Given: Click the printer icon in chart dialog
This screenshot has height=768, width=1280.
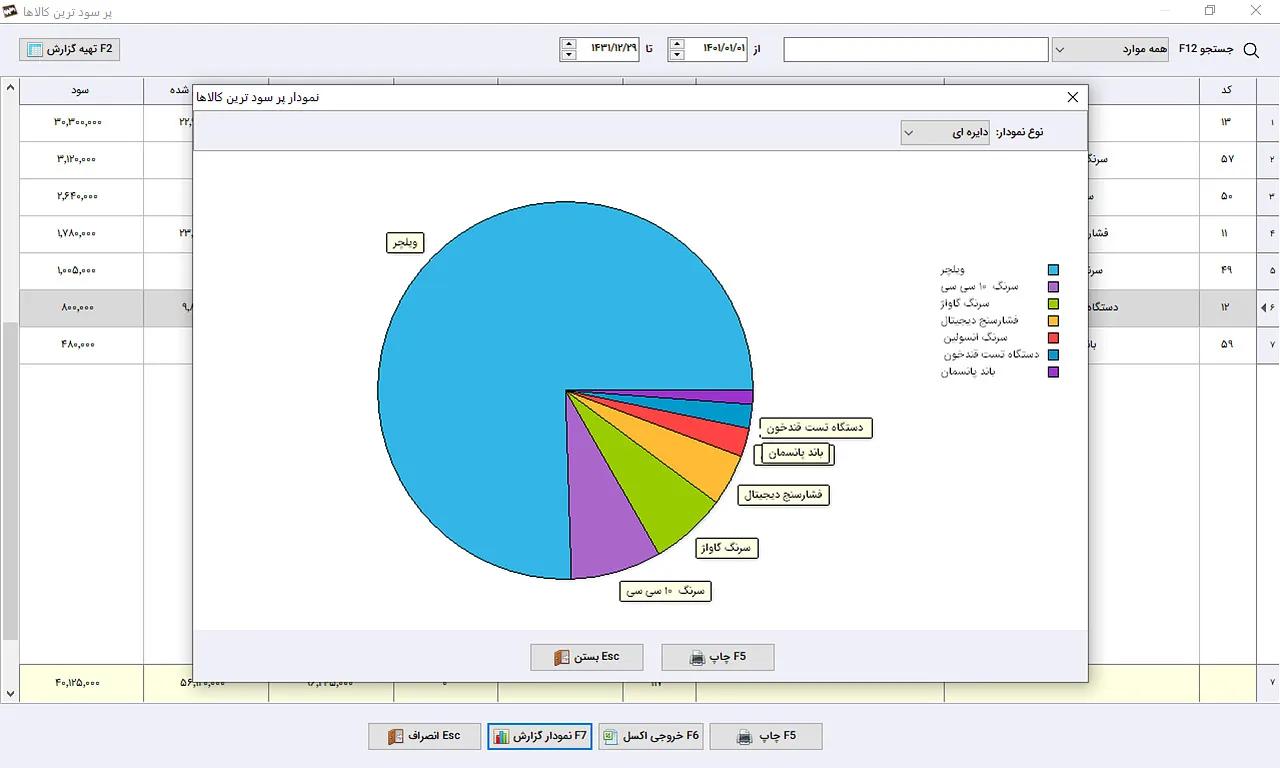Looking at the screenshot, I should pyautogui.click(x=698, y=658).
